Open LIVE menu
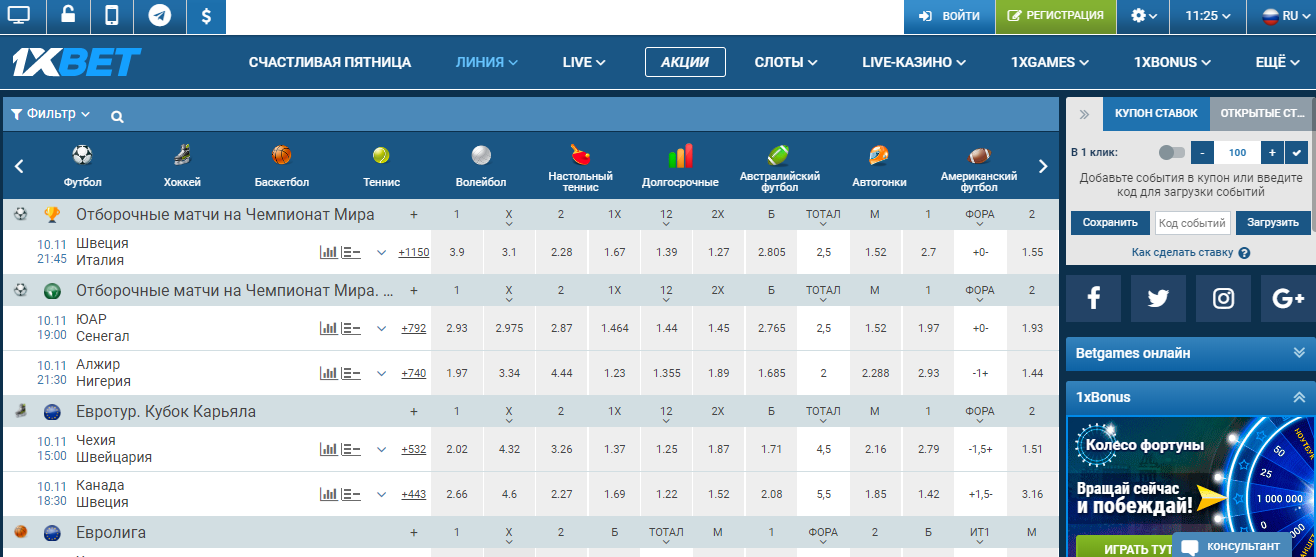The image size is (1316, 557). [x=584, y=62]
